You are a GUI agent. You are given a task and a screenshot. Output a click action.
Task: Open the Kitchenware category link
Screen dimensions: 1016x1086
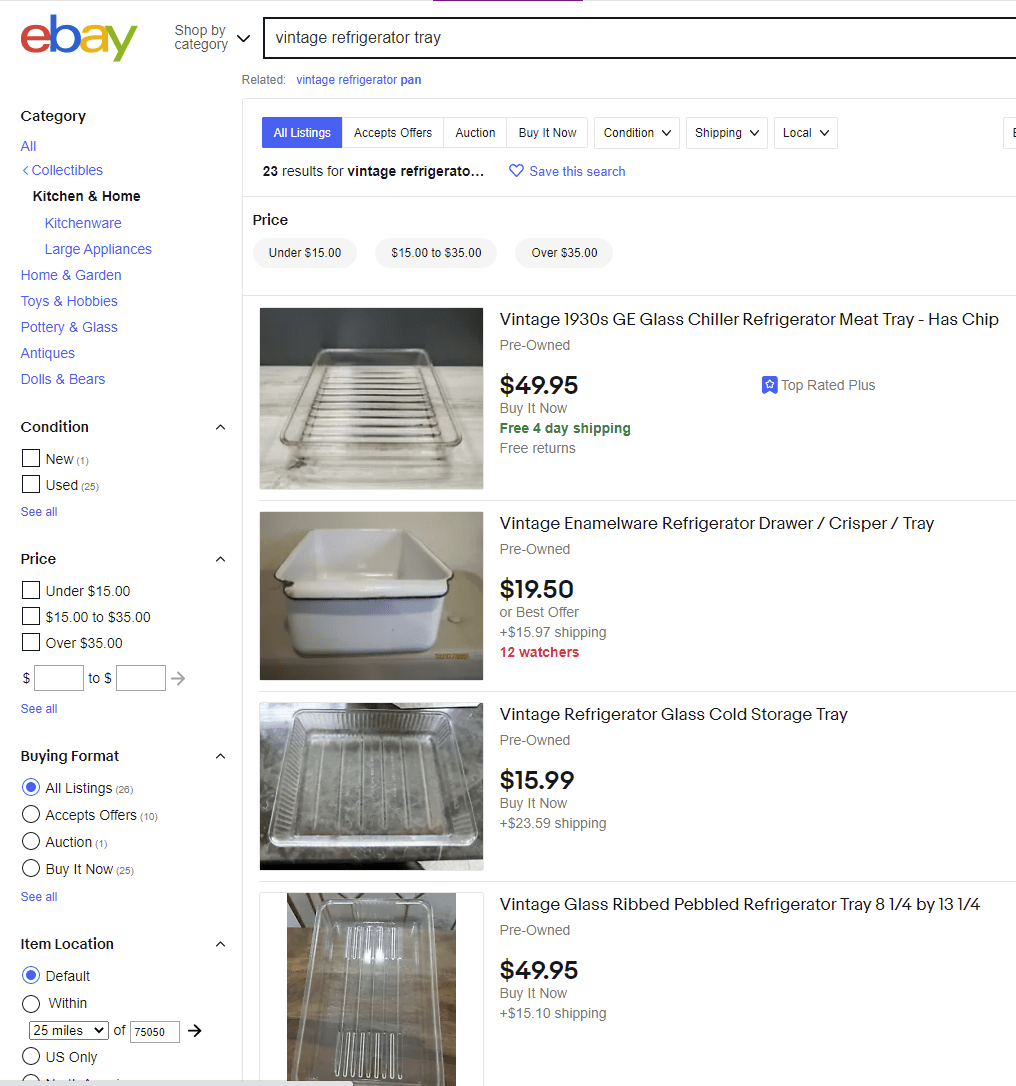click(x=83, y=222)
